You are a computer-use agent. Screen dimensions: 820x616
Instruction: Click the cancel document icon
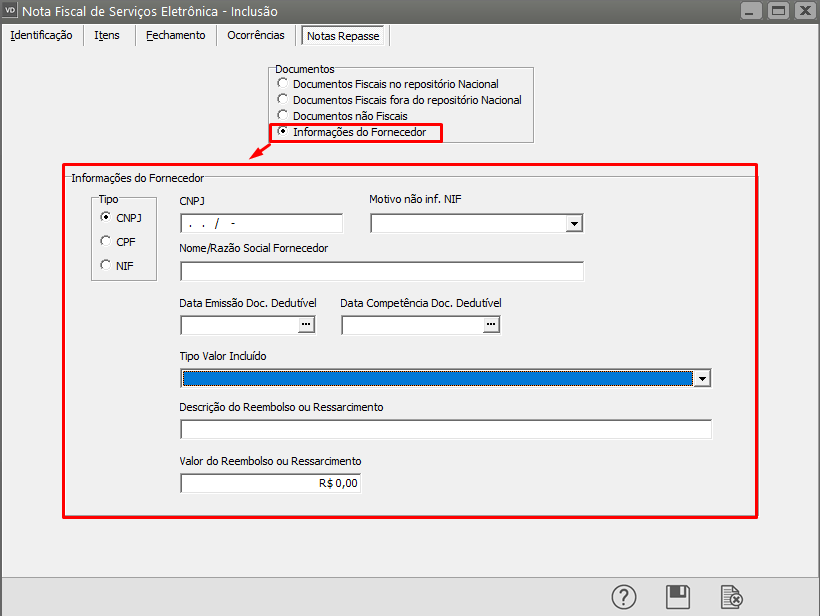coord(732,597)
